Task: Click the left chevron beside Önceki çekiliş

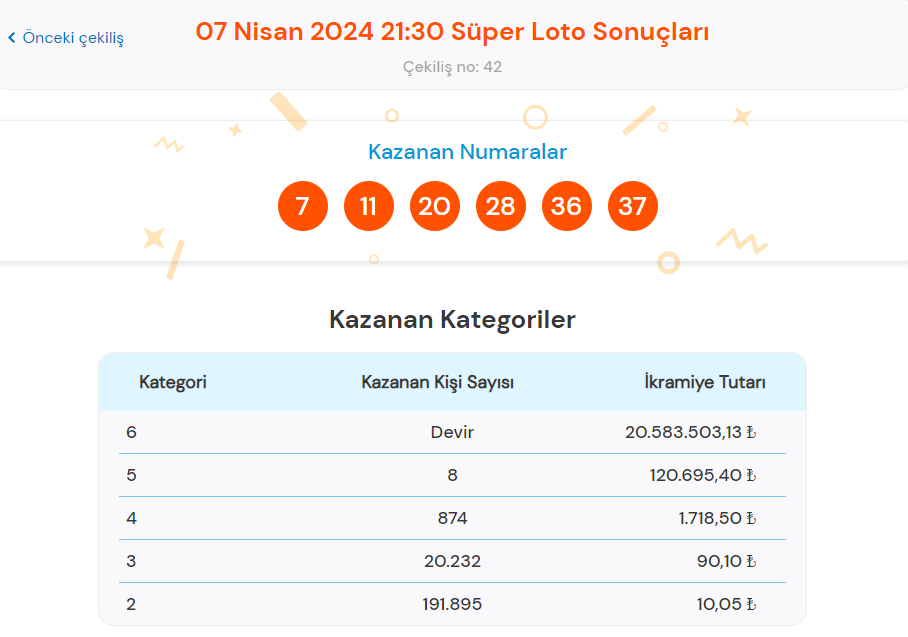Action: pos(12,38)
